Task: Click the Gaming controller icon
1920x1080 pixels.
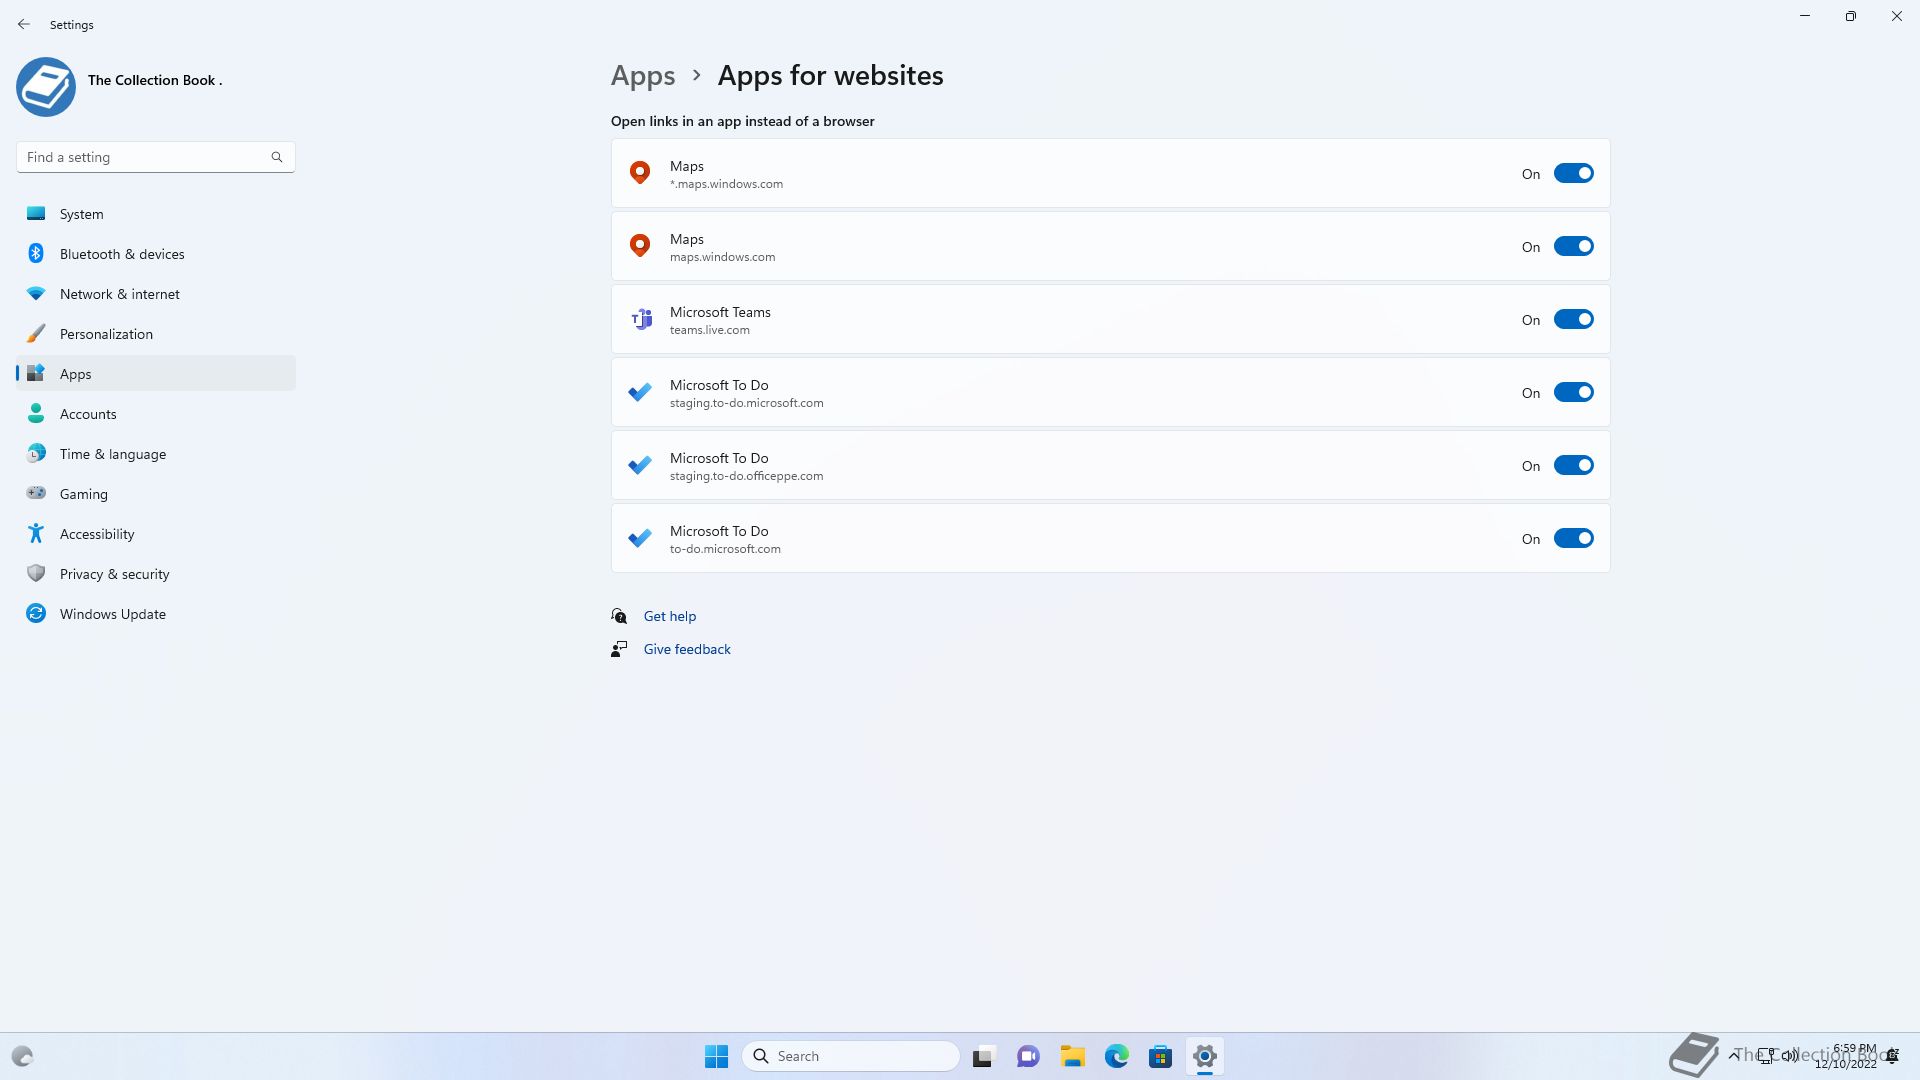Action: coord(36,493)
